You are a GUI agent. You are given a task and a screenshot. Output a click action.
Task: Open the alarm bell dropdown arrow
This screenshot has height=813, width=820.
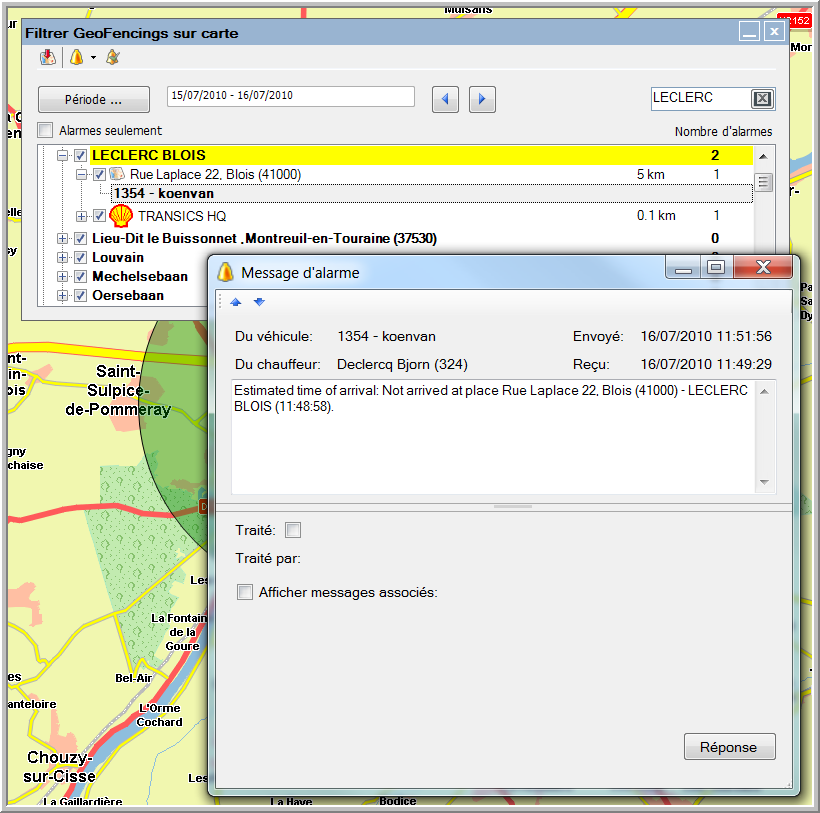(93, 58)
